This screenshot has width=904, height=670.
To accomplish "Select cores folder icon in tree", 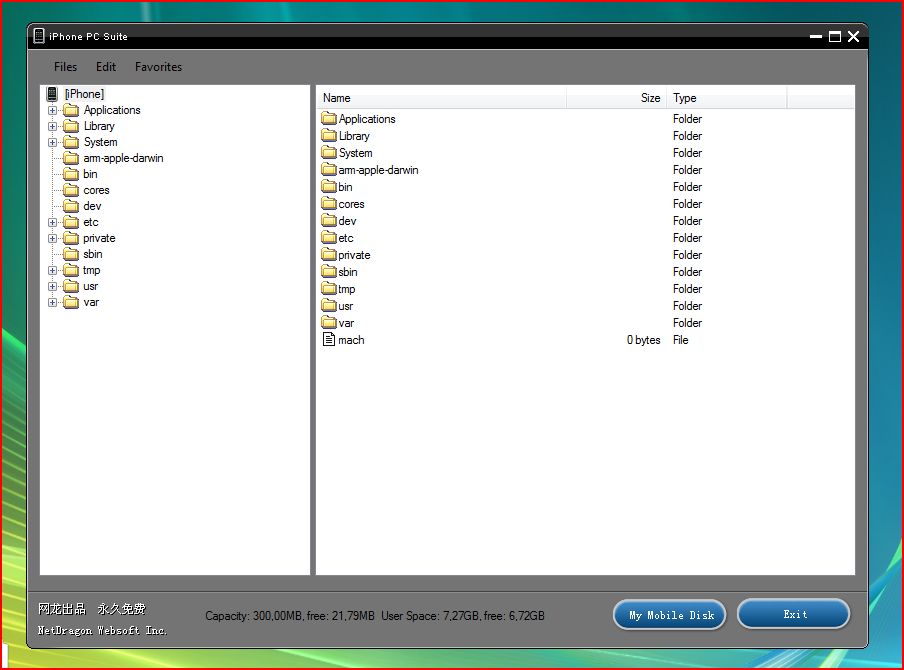I will (71, 190).
